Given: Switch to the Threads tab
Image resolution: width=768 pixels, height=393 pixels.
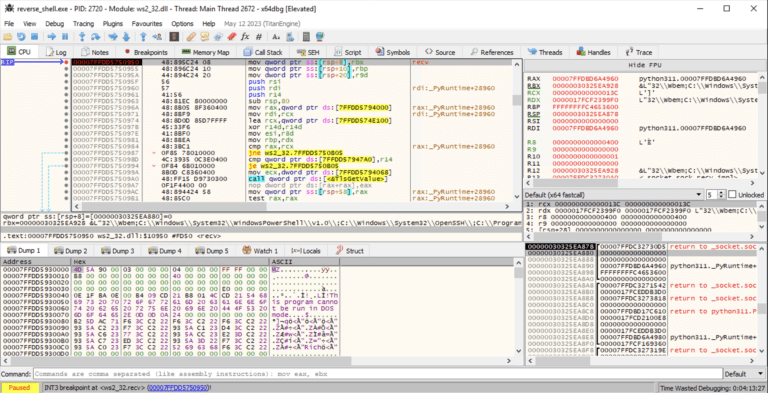Looking at the screenshot, I should coord(545,52).
